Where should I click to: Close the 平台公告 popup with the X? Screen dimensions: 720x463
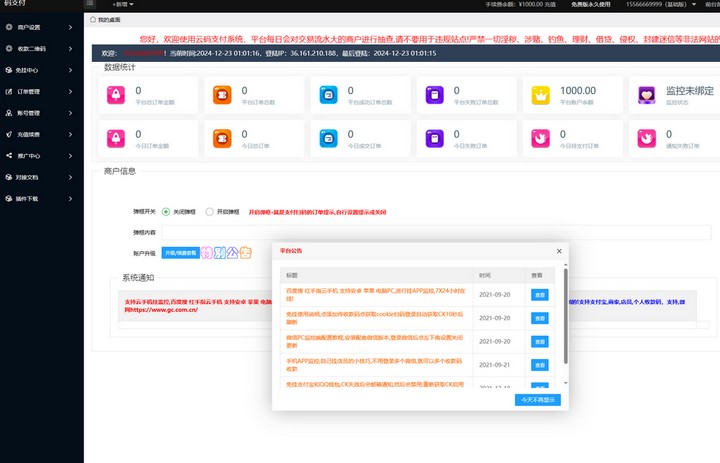tap(559, 251)
